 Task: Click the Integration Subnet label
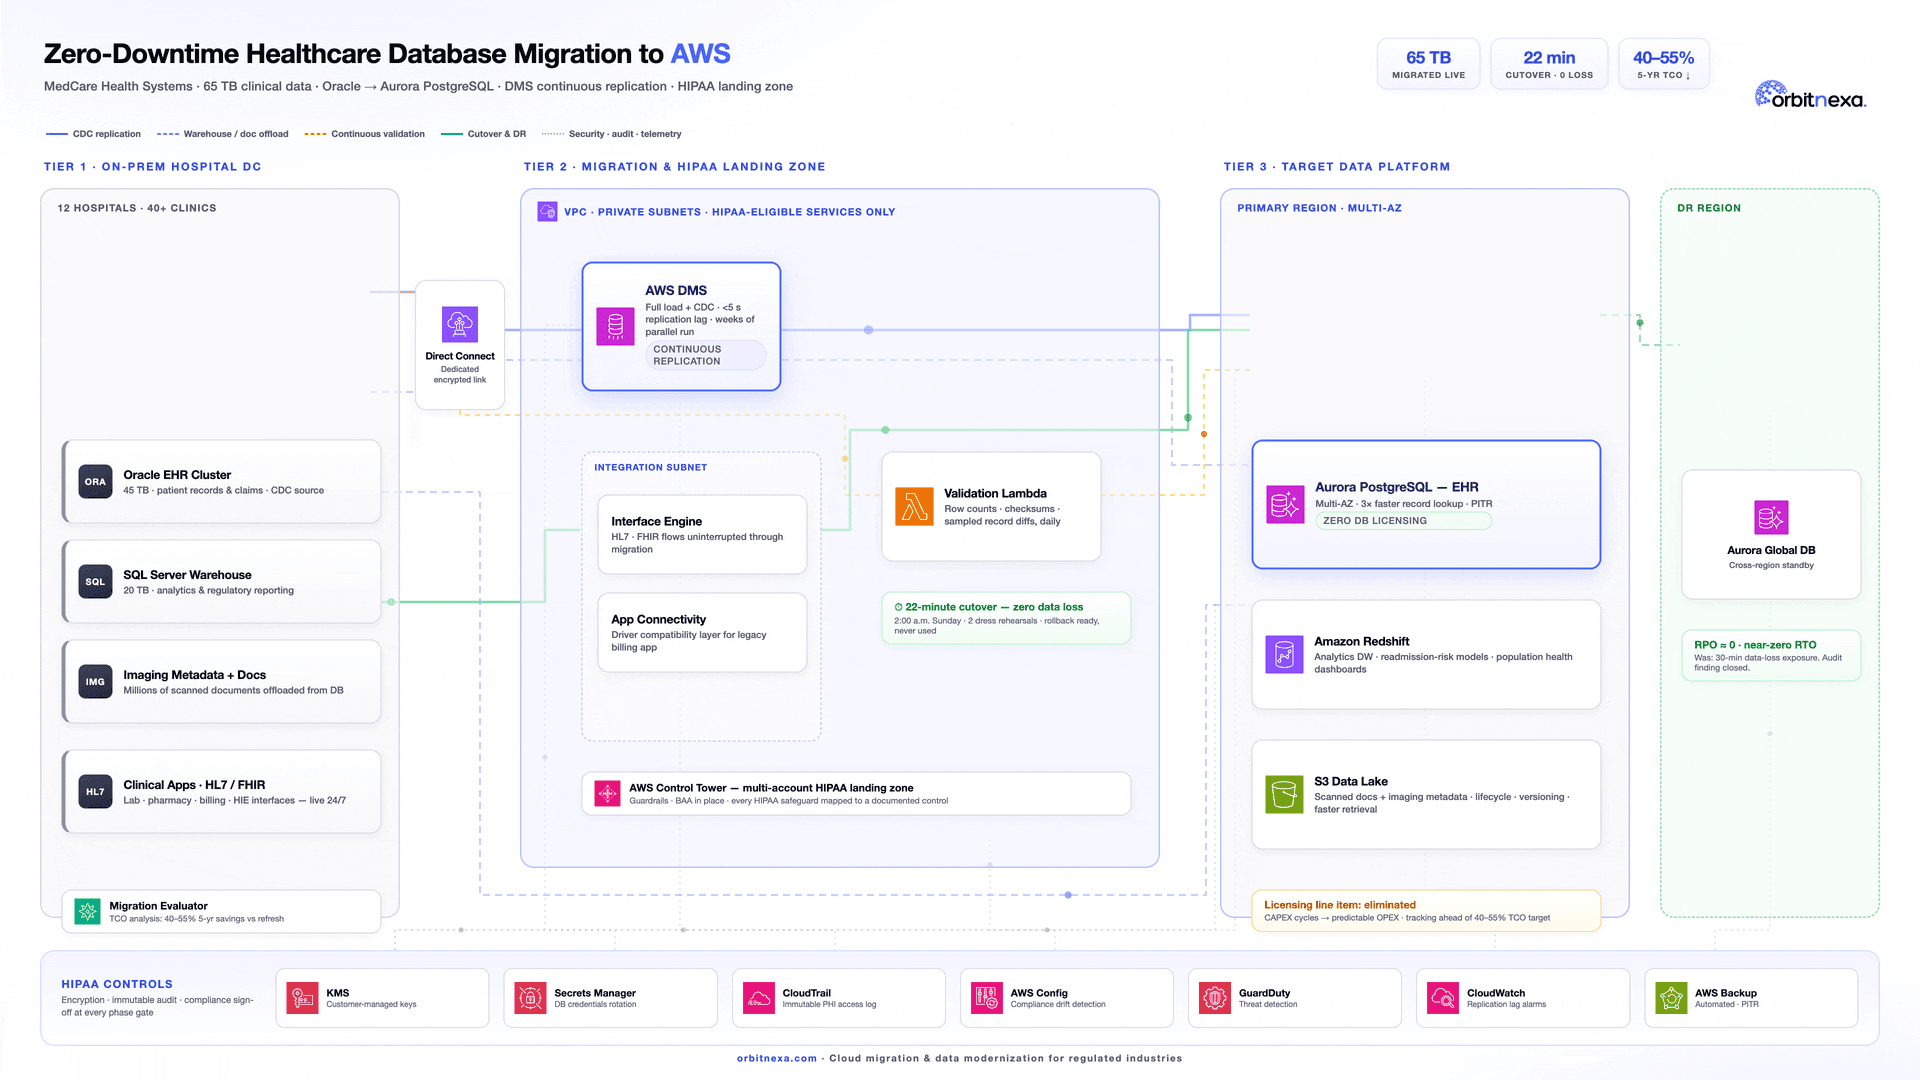[x=650, y=467]
